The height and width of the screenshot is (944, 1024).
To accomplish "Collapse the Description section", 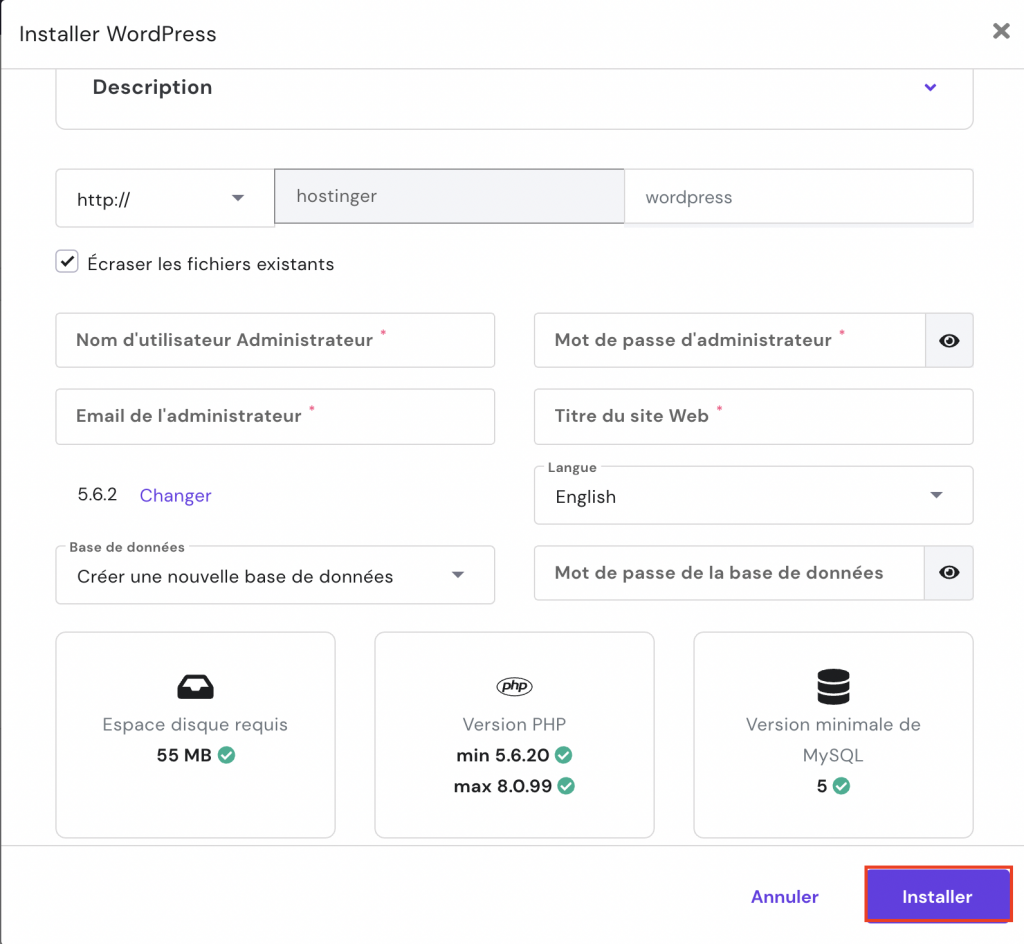I will 930,88.
